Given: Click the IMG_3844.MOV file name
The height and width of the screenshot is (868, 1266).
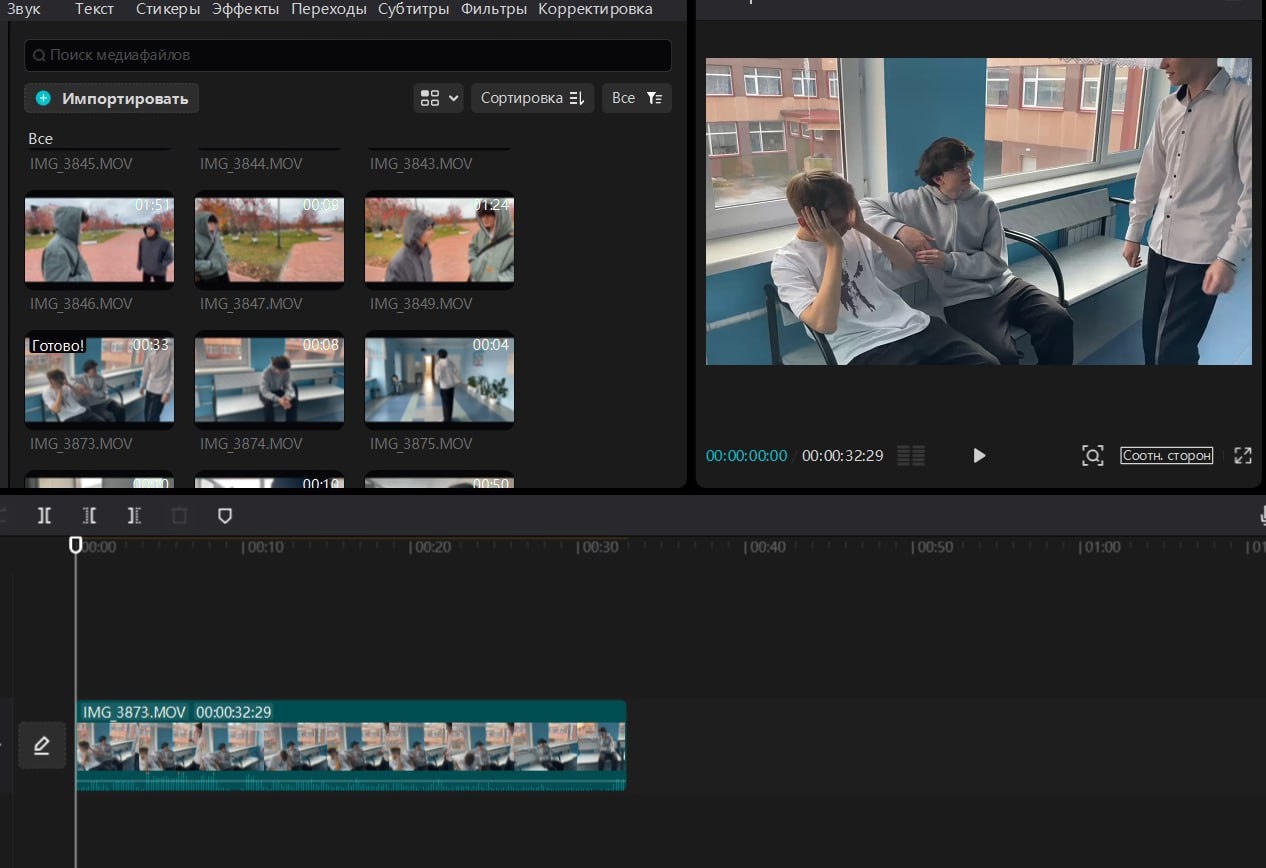Looking at the screenshot, I should tap(251, 163).
